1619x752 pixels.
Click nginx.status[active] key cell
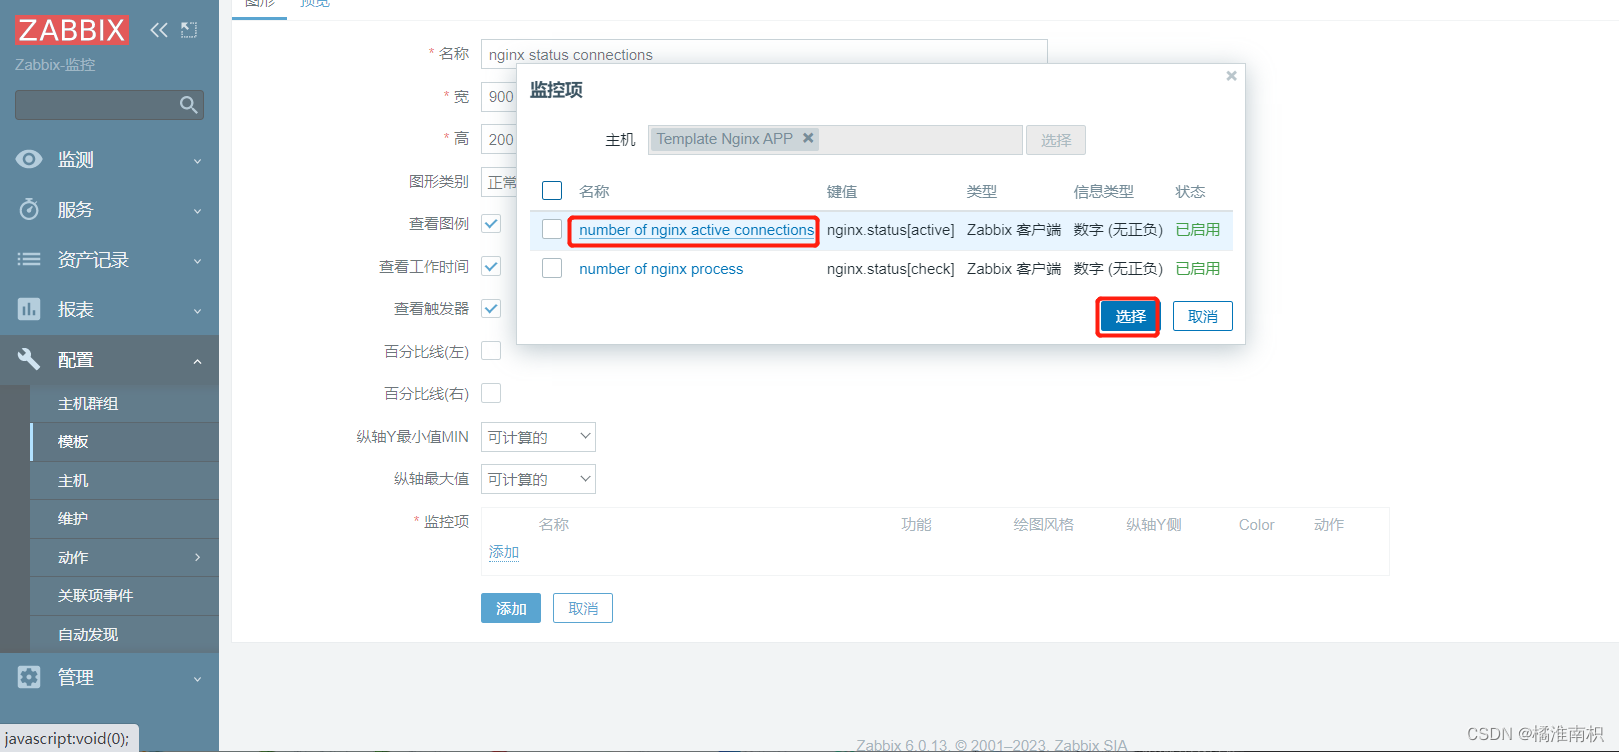[890, 230]
